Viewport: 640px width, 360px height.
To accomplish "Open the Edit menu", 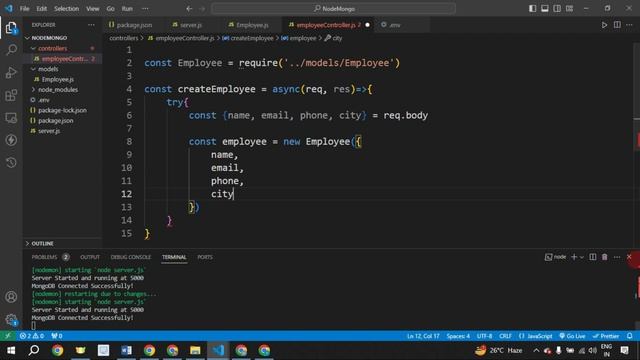I will 42,9.
